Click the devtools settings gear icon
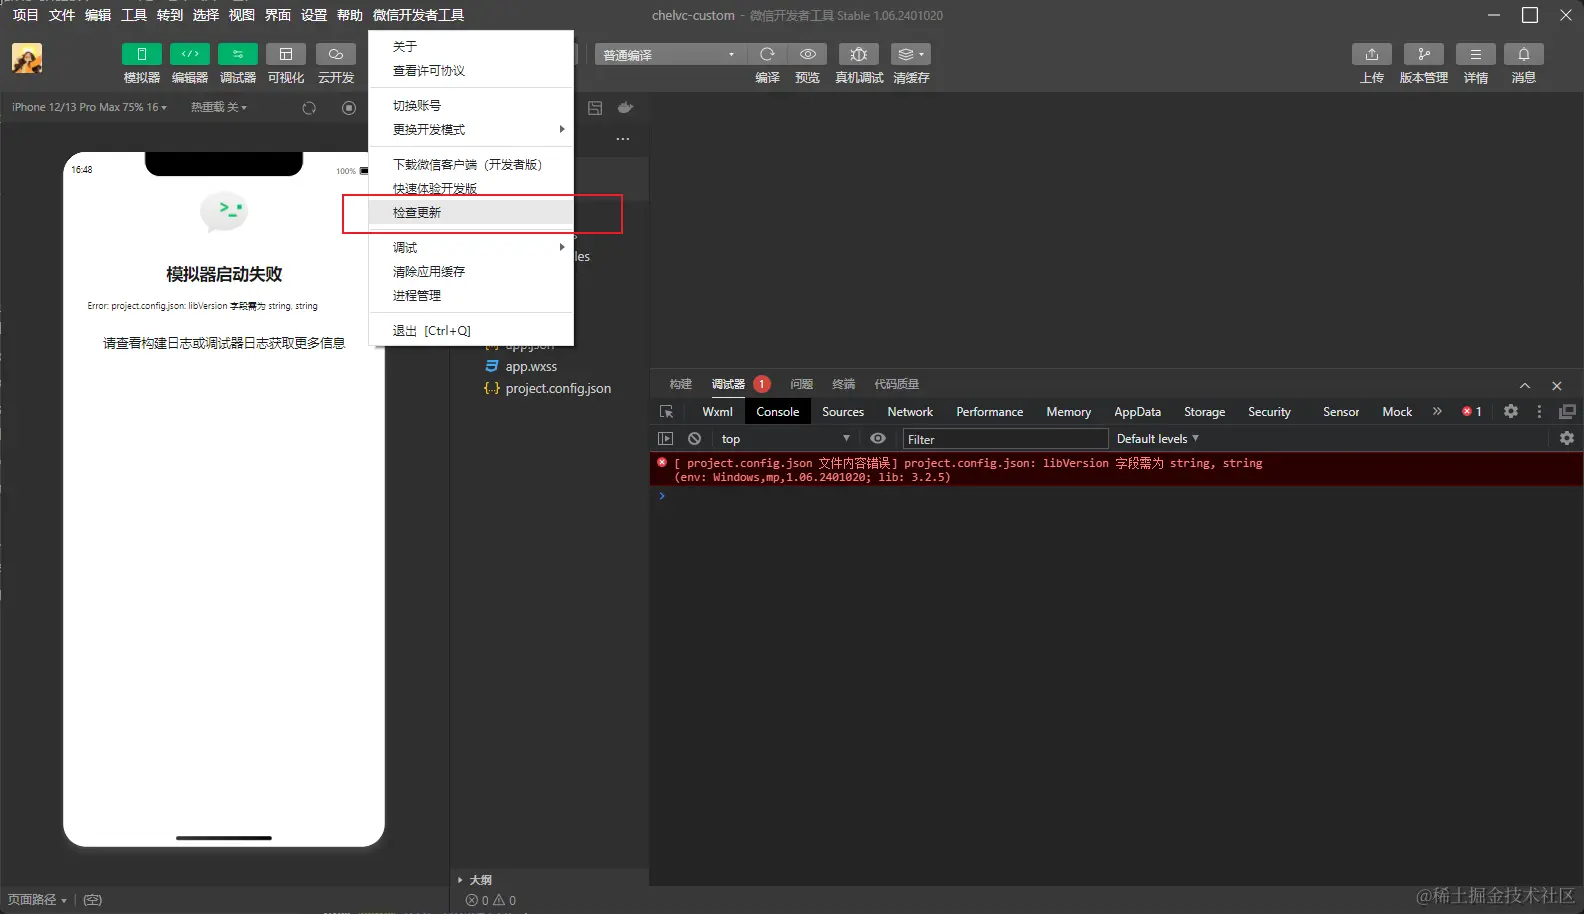 [1511, 411]
